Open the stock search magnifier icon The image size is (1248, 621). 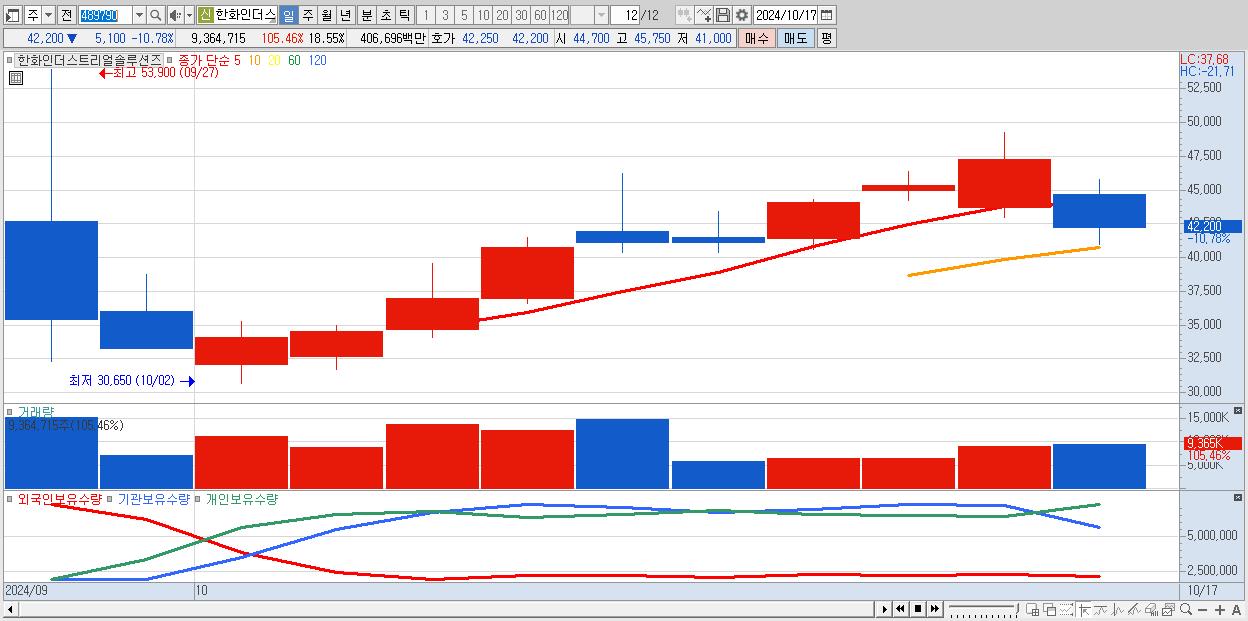(x=156, y=15)
